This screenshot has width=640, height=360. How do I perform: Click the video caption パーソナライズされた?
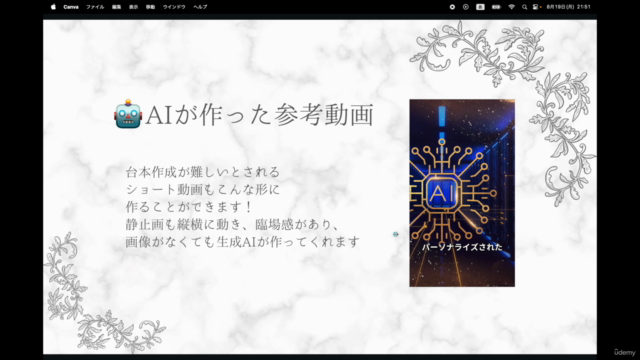[x=462, y=247]
